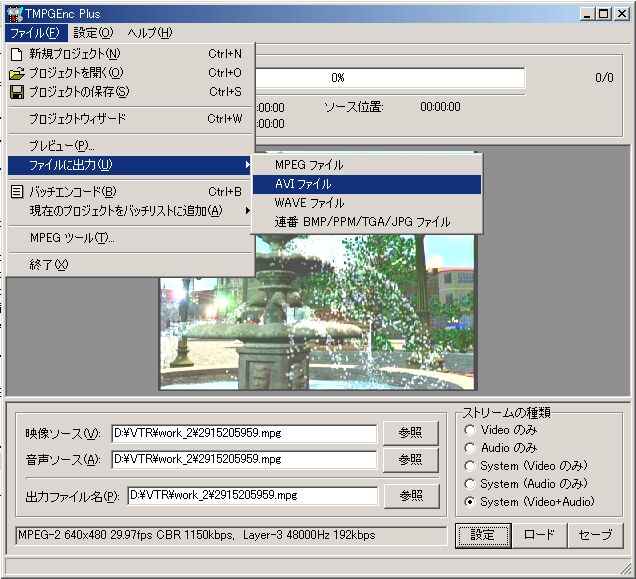Click the 映像ソース(V) path field
The image size is (636, 579).
[x=244, y=433]
